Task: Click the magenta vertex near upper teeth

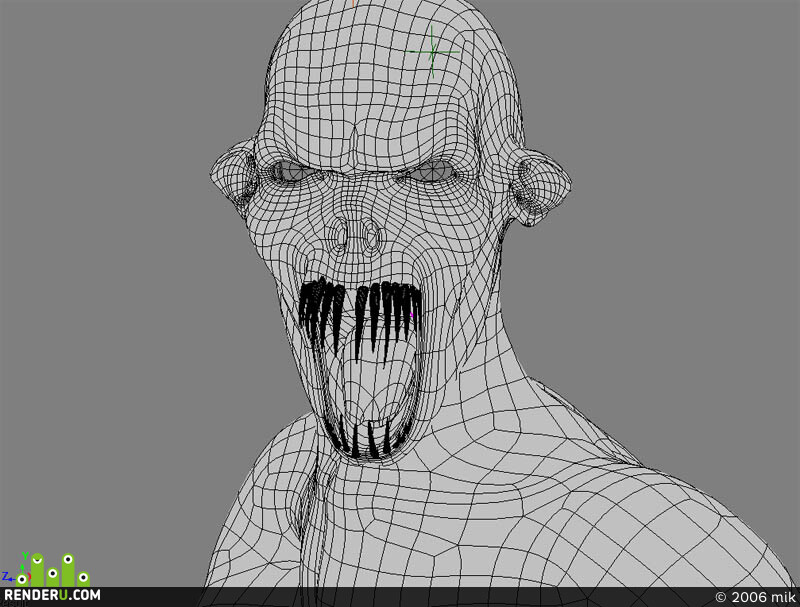Action: click(x=411, y=315)
